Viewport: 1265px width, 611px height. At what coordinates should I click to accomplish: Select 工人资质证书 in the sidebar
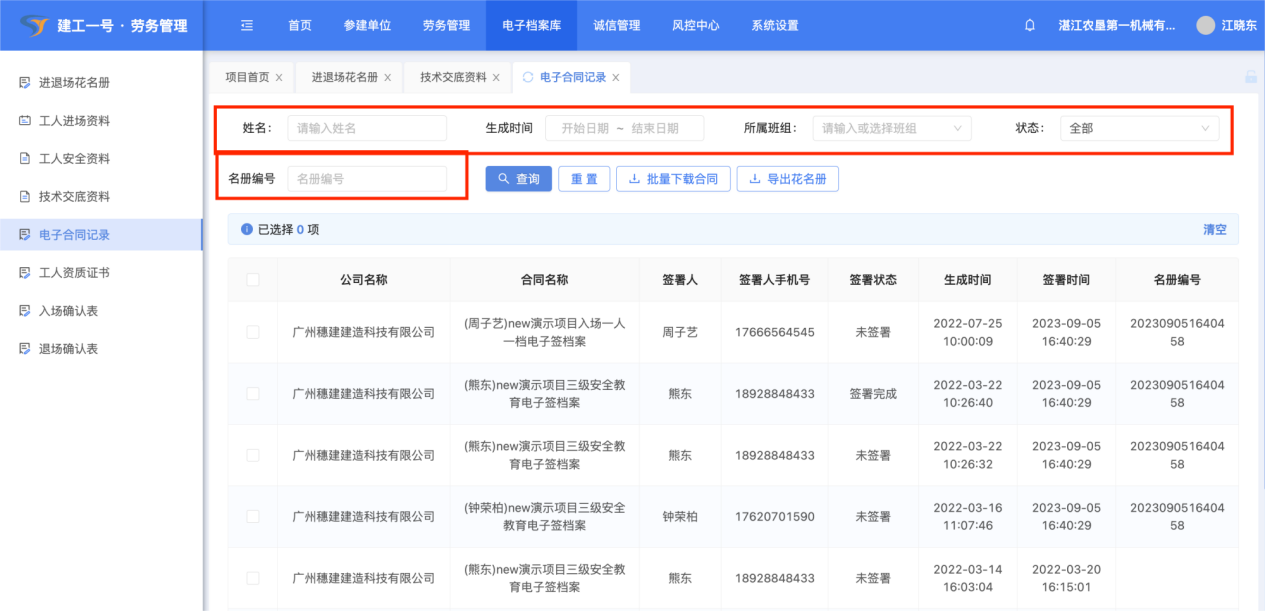(x=74, y=273)
